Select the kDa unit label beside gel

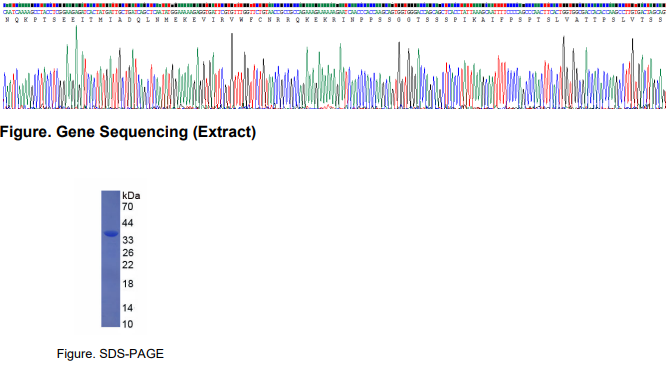tap(131, 196)
